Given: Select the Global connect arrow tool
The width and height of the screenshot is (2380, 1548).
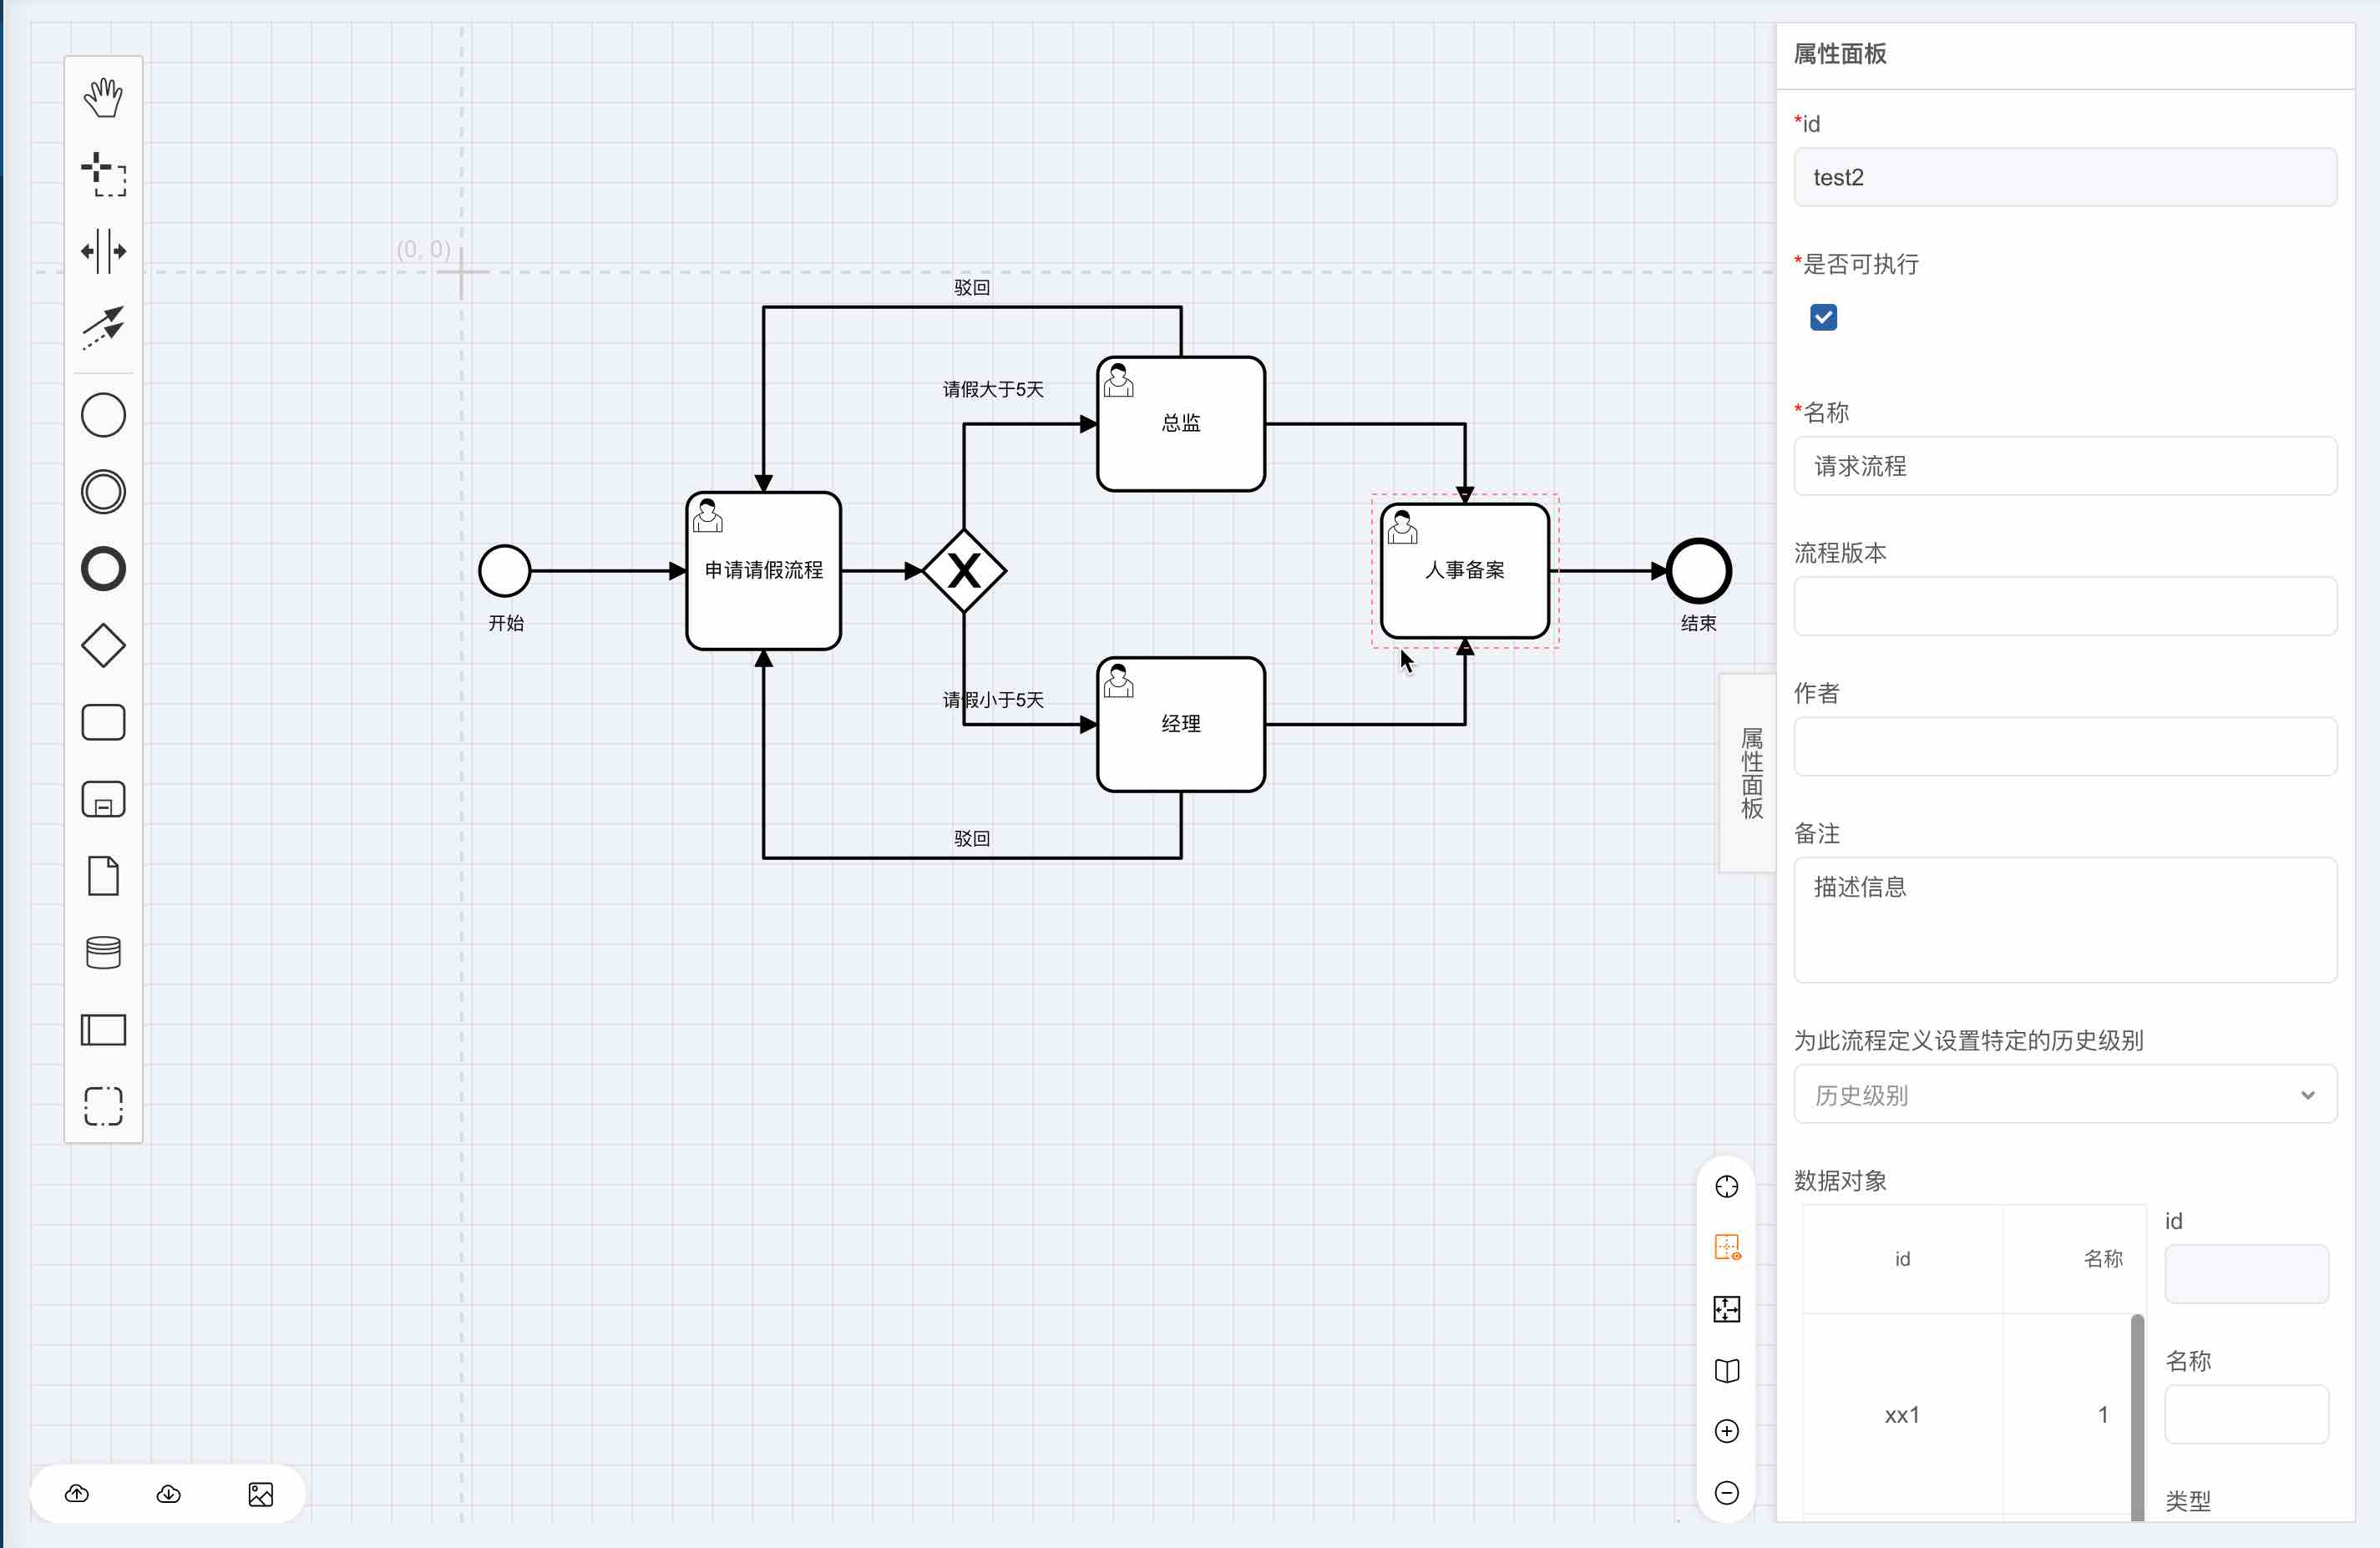Looking at the screenshot, I should coord(103,327).
